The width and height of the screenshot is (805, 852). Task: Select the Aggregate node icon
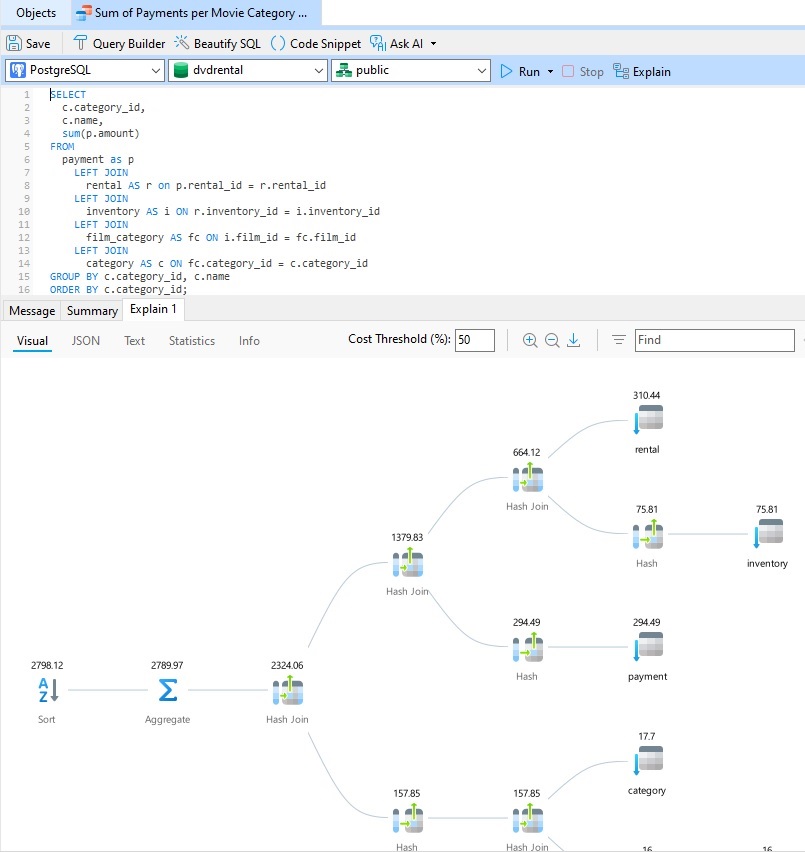[x=167, y=691]
